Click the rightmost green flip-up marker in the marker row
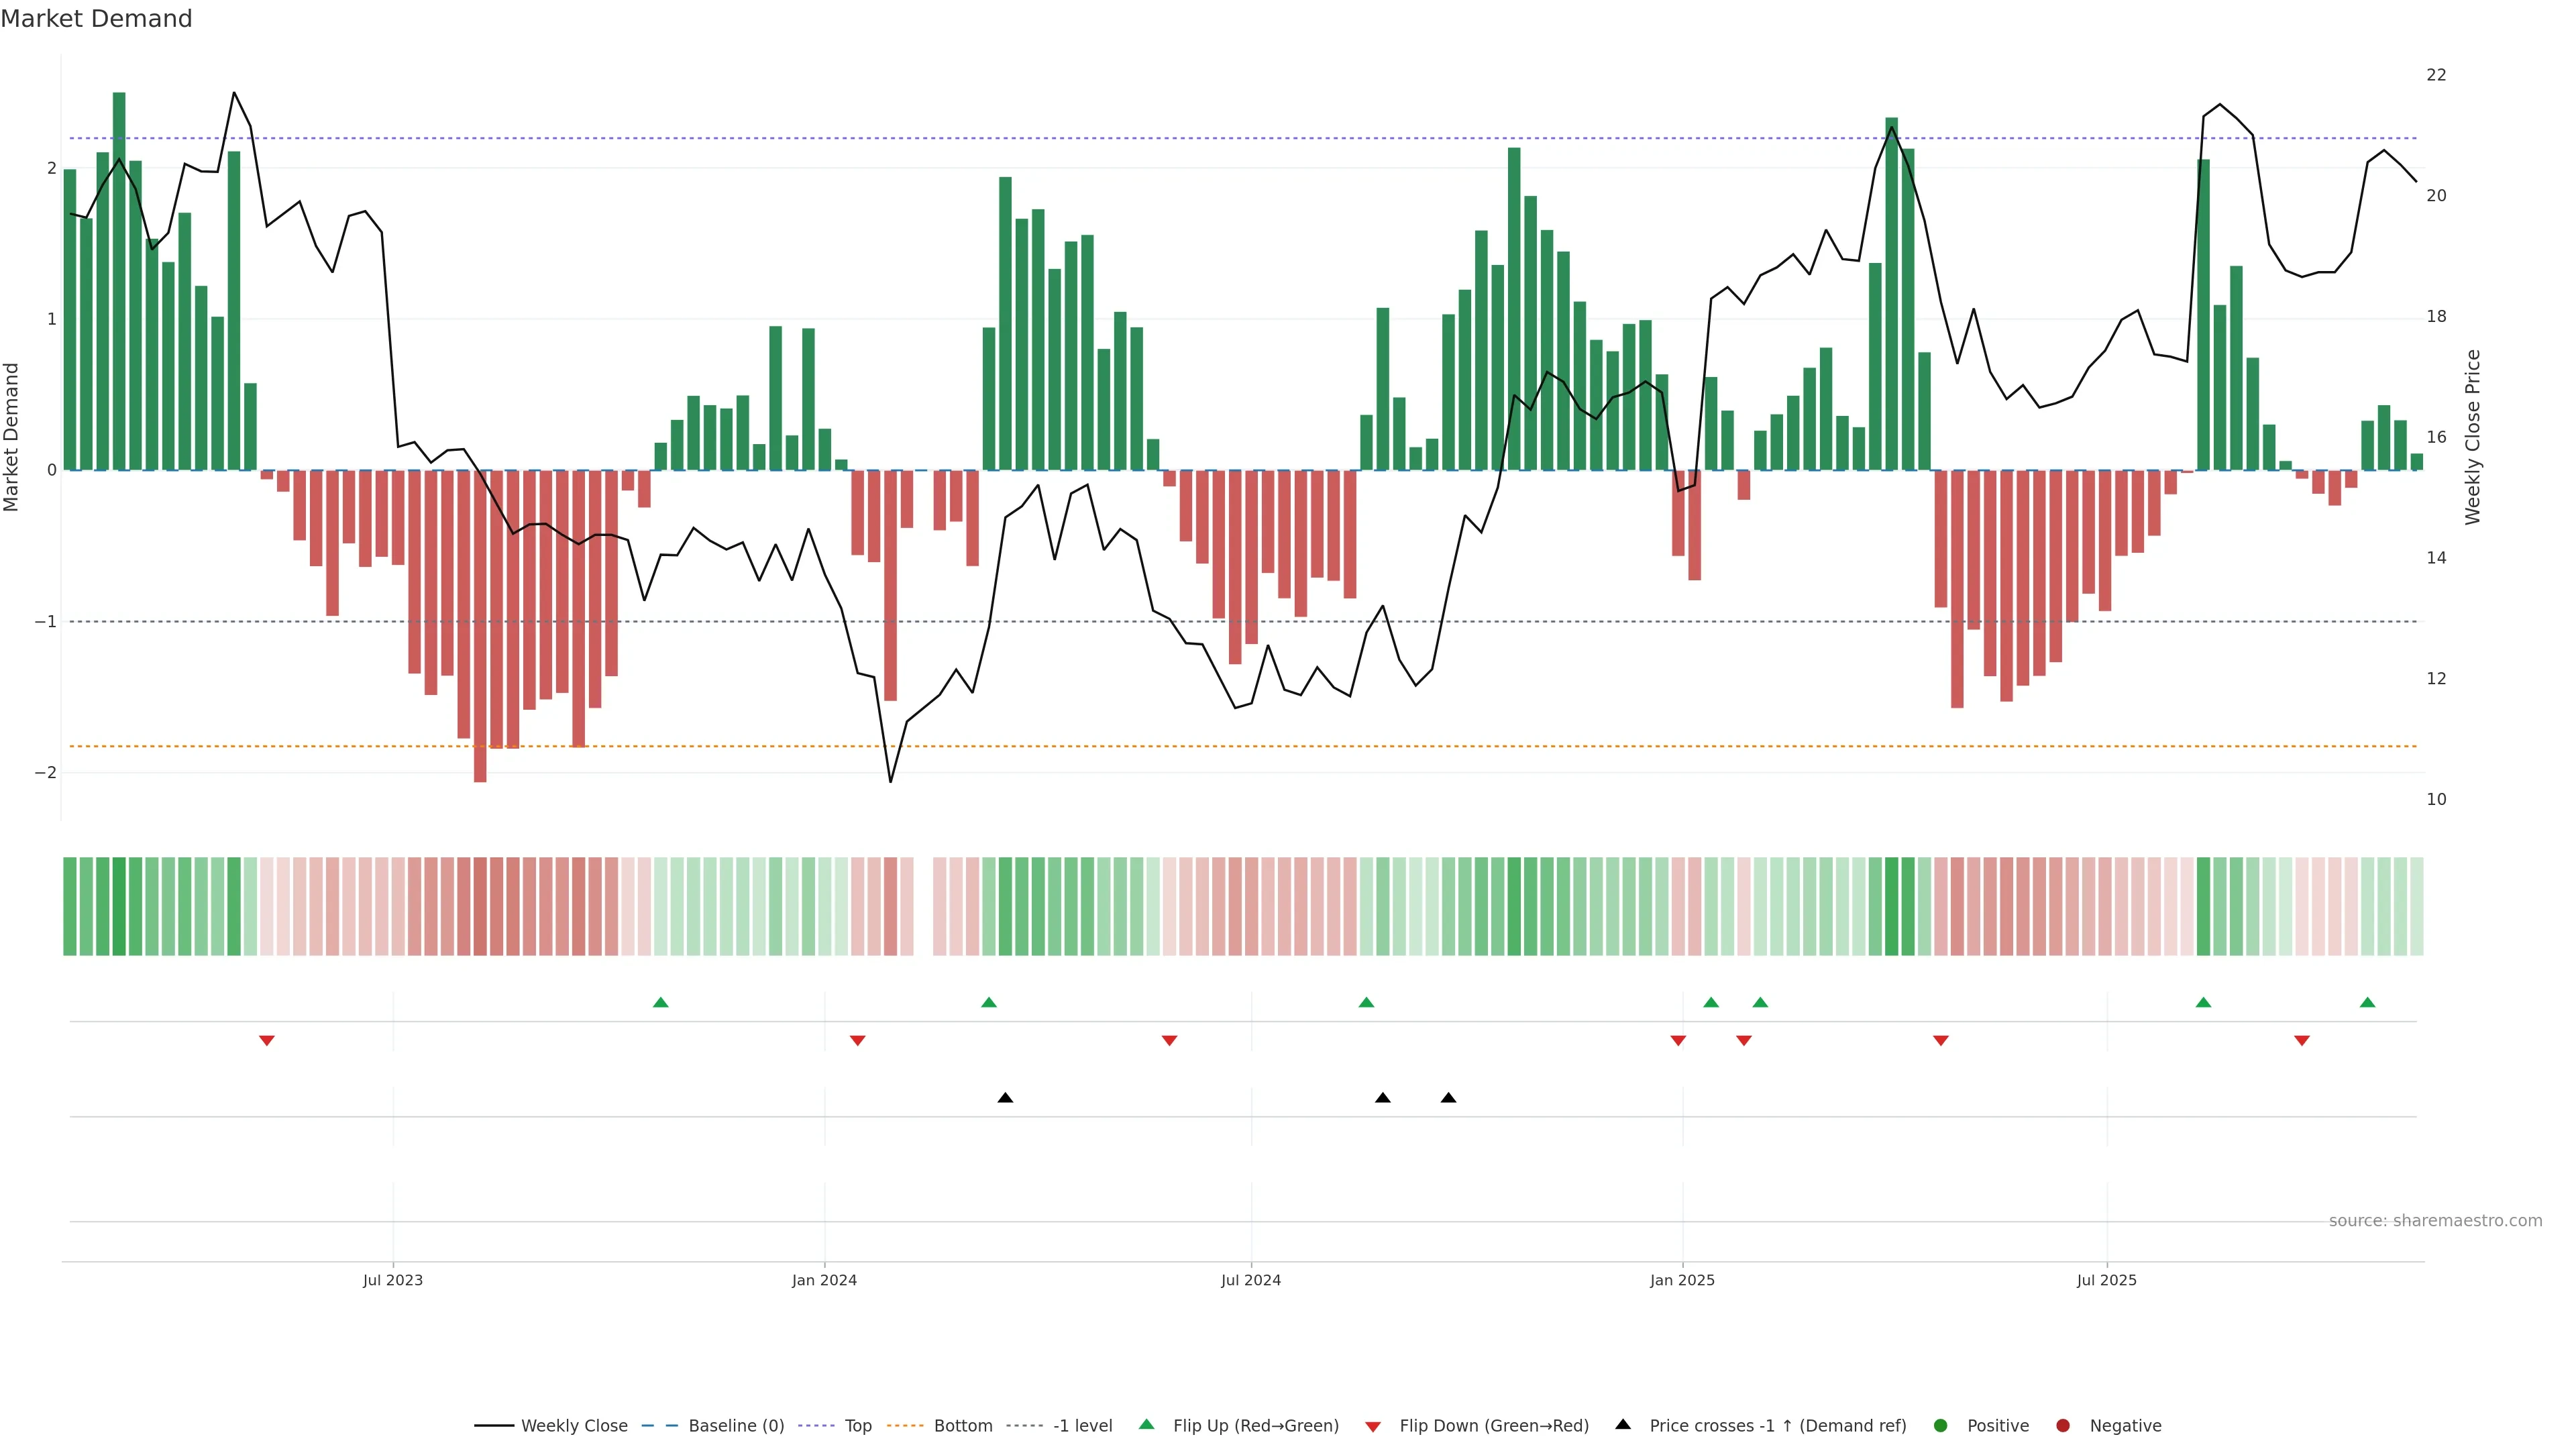The height and width of the screenshot is (1449, 2576). tap(2367, 1002)
